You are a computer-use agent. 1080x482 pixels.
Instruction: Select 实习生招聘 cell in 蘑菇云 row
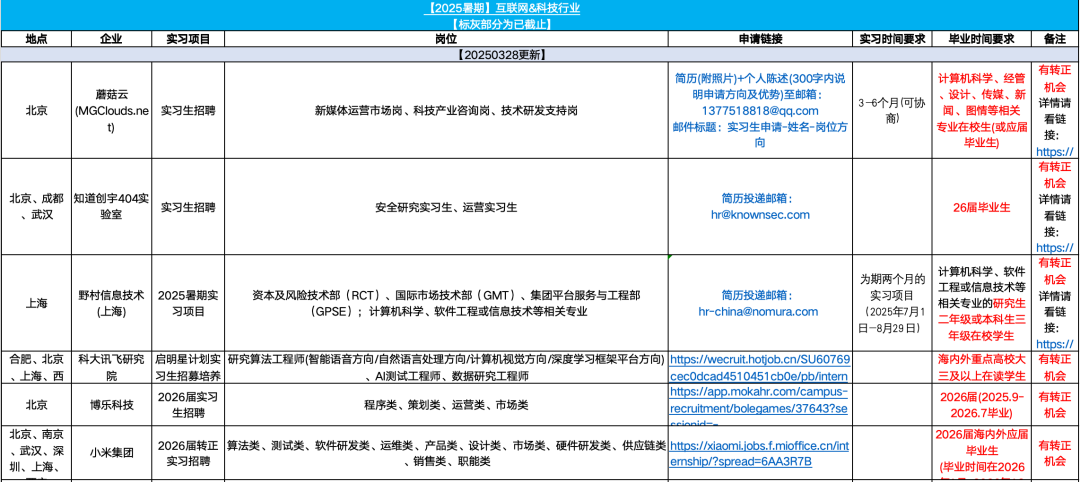(x=188, y=110)
